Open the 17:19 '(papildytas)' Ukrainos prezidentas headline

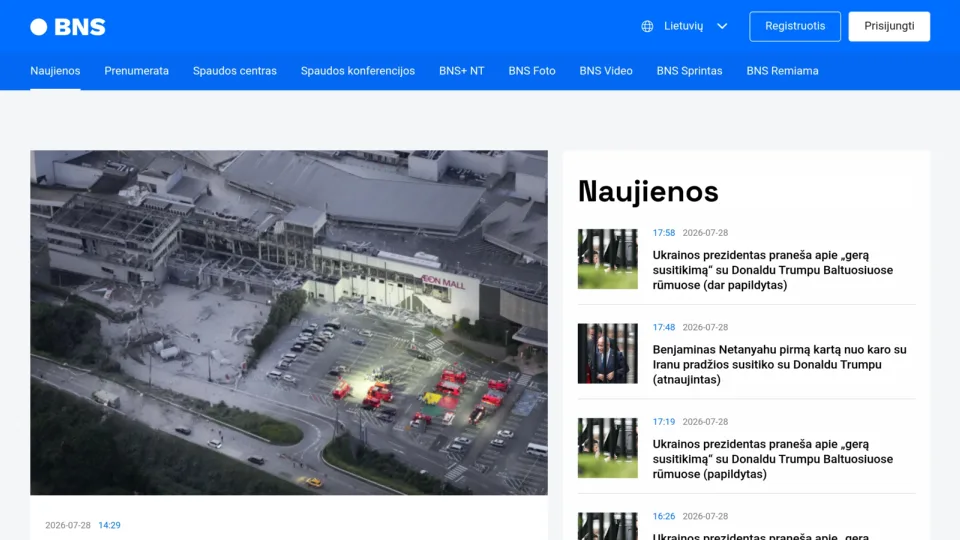(773, 459)
